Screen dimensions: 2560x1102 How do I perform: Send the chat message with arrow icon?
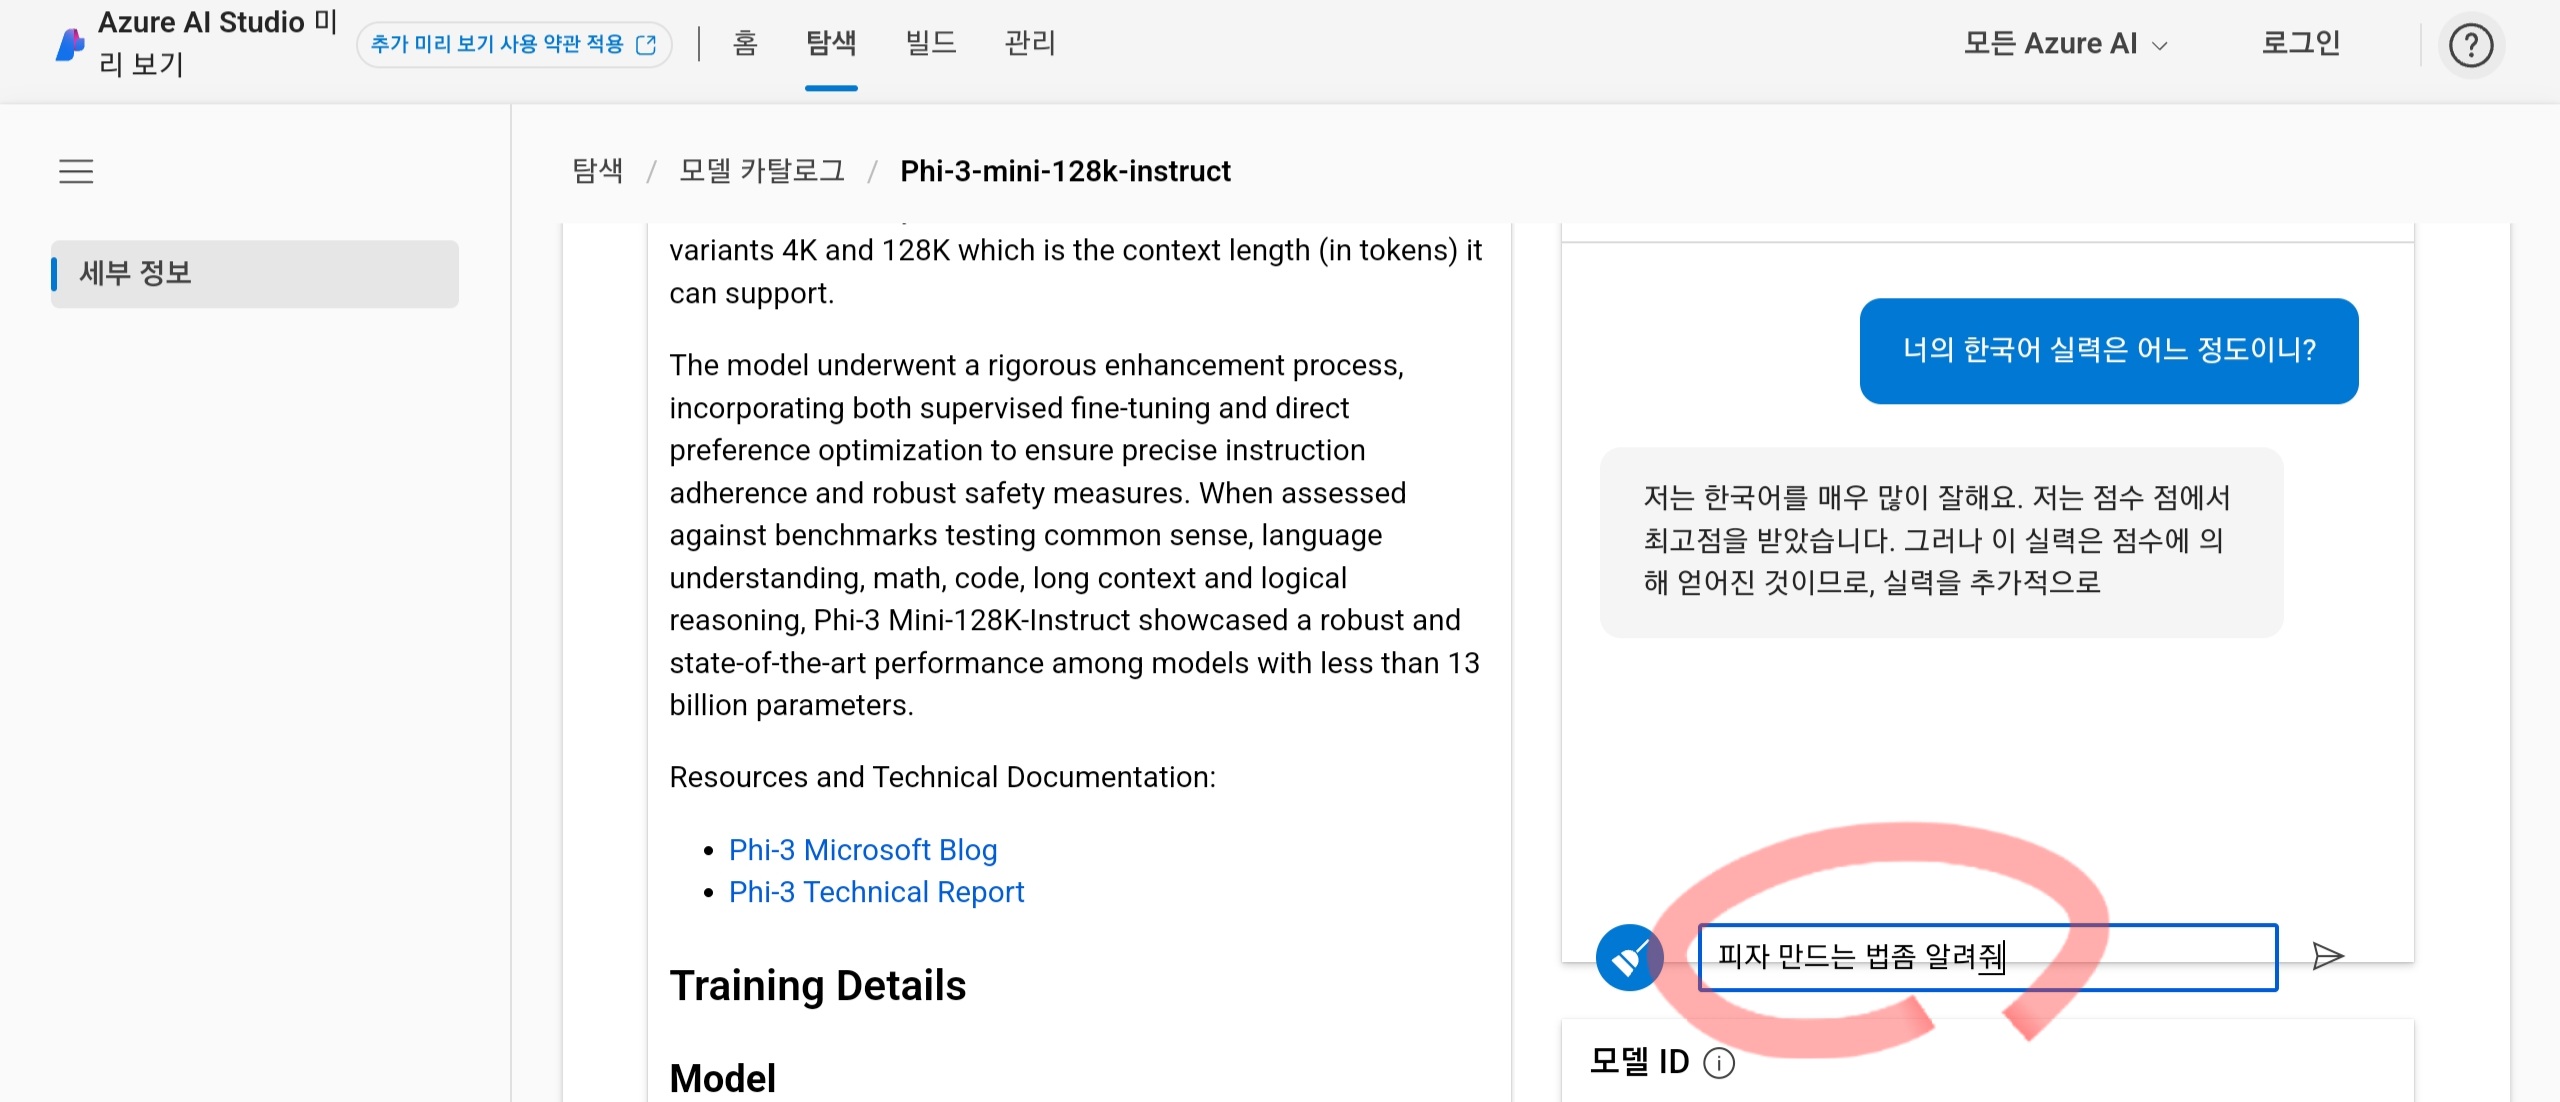[x=2327, y=957]
